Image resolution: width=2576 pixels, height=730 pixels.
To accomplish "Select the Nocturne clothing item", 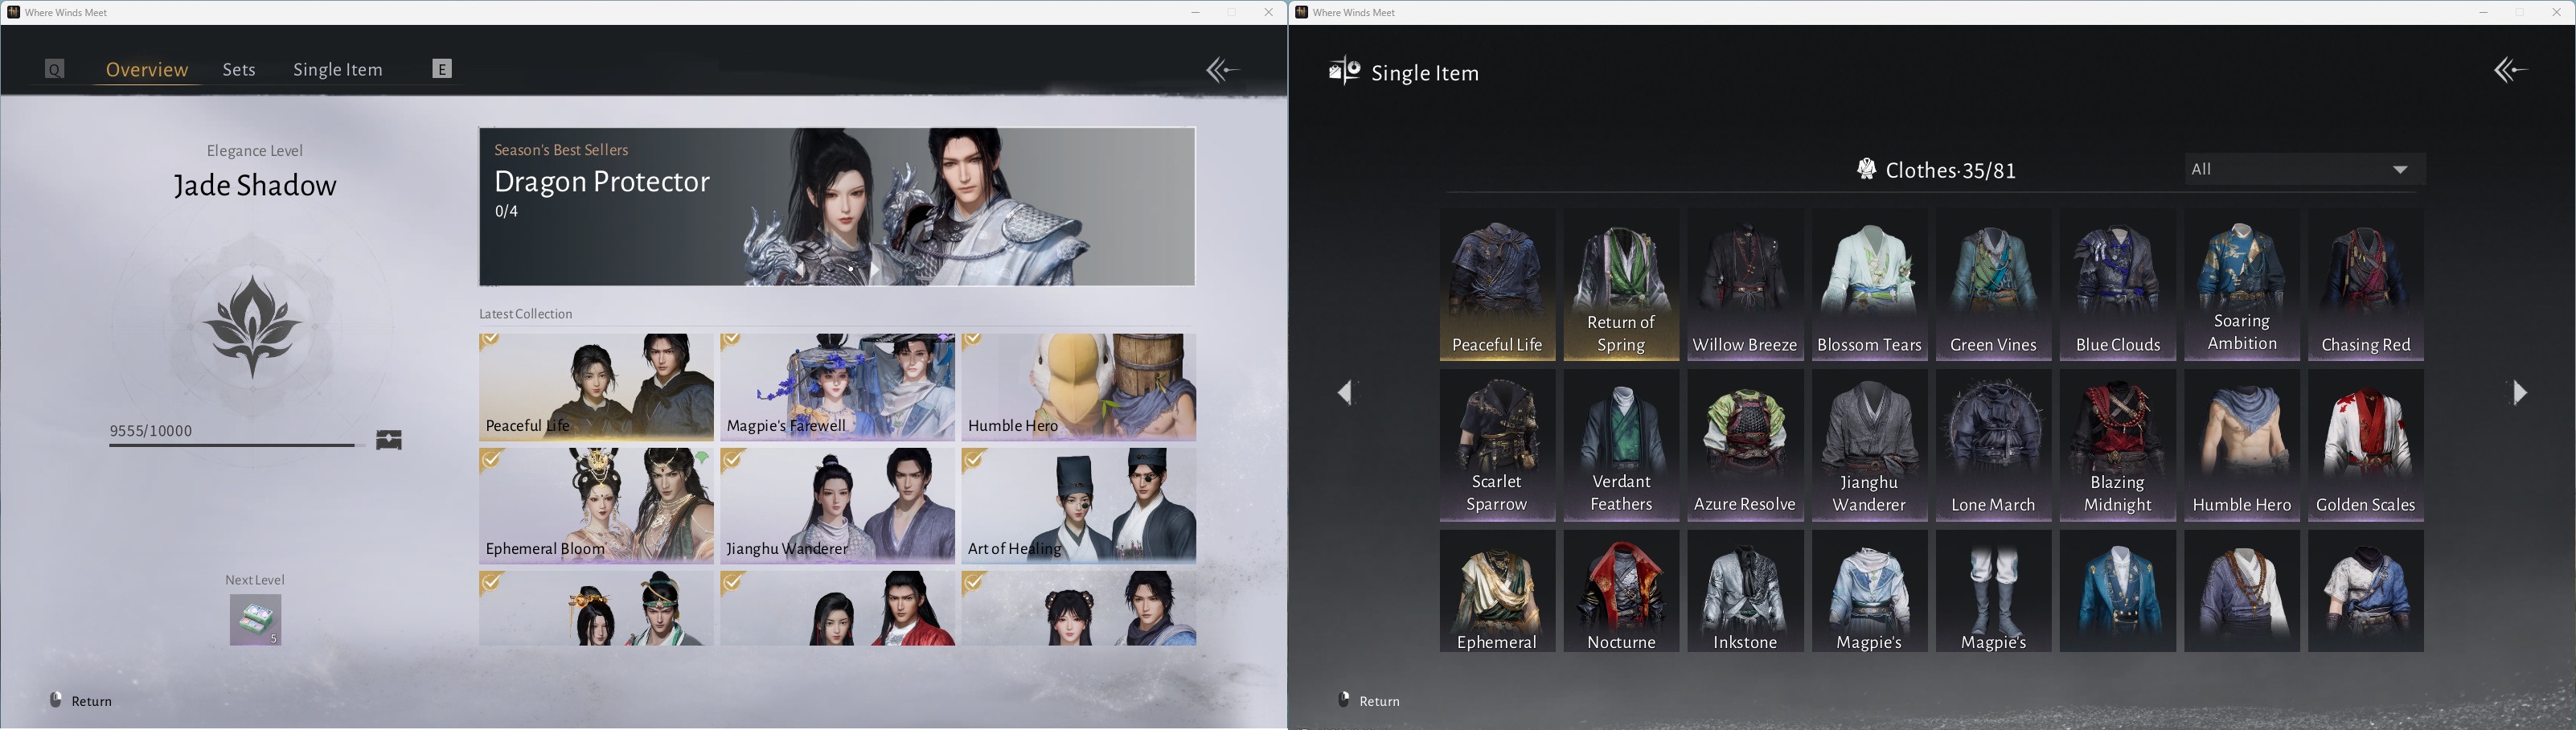I will (x=1621, y=591).
